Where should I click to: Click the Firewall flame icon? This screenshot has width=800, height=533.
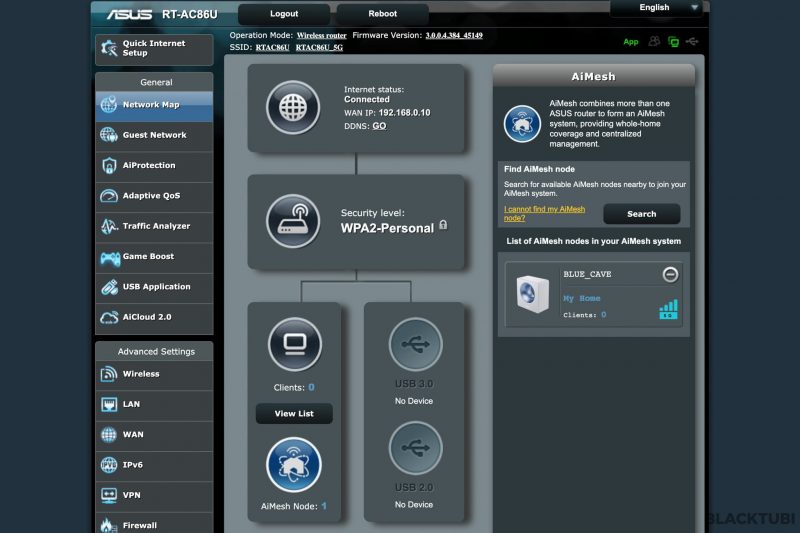click(107, 524)
